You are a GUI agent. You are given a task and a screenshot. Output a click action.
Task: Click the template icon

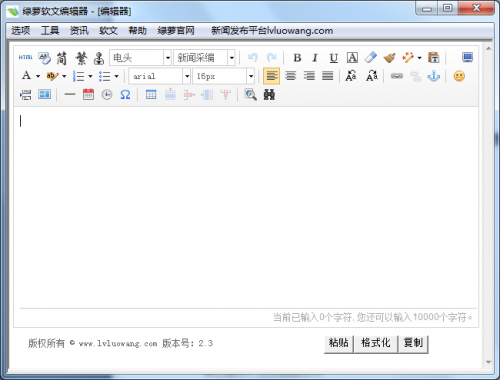point(44,95)
